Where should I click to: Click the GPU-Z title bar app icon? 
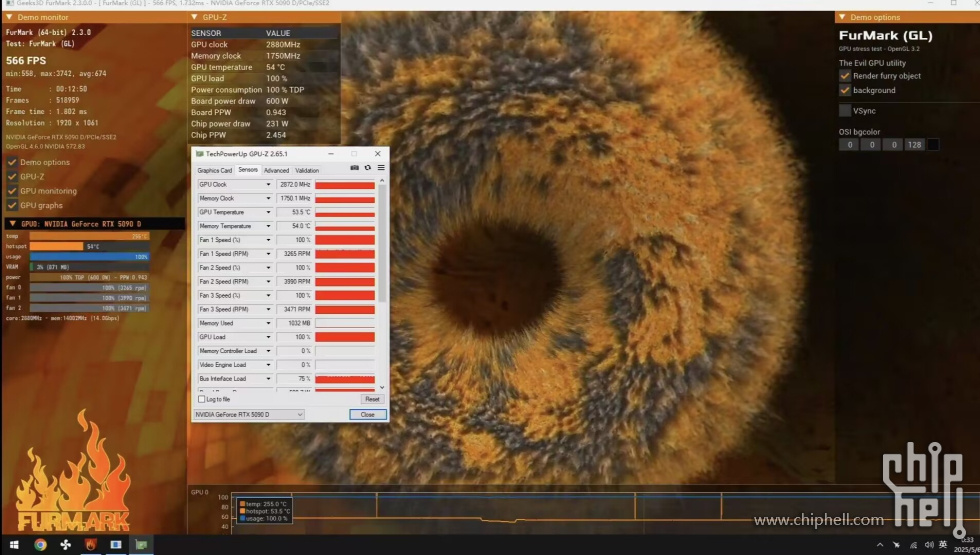tap(199, 154)
